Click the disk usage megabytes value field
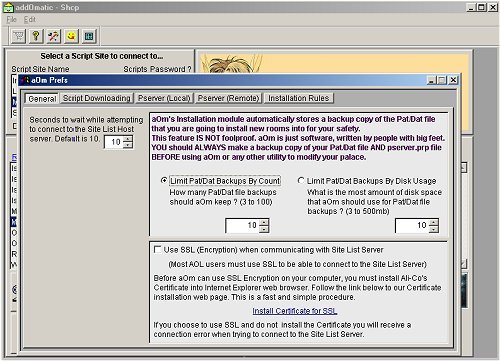Viewport: 500px width, 361px height. (x=412, y=226)
